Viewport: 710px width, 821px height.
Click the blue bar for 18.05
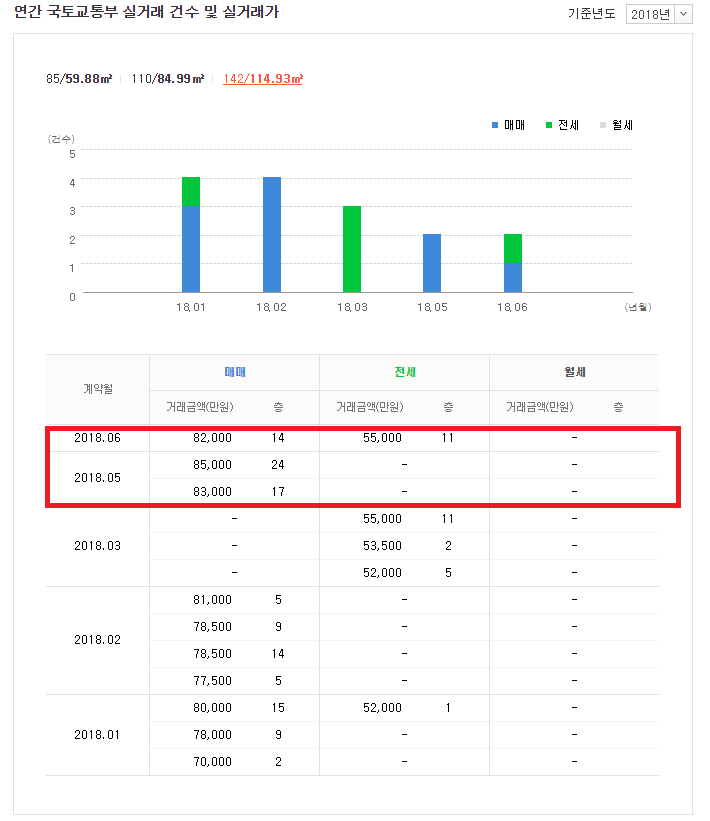(x=432, y=263)
